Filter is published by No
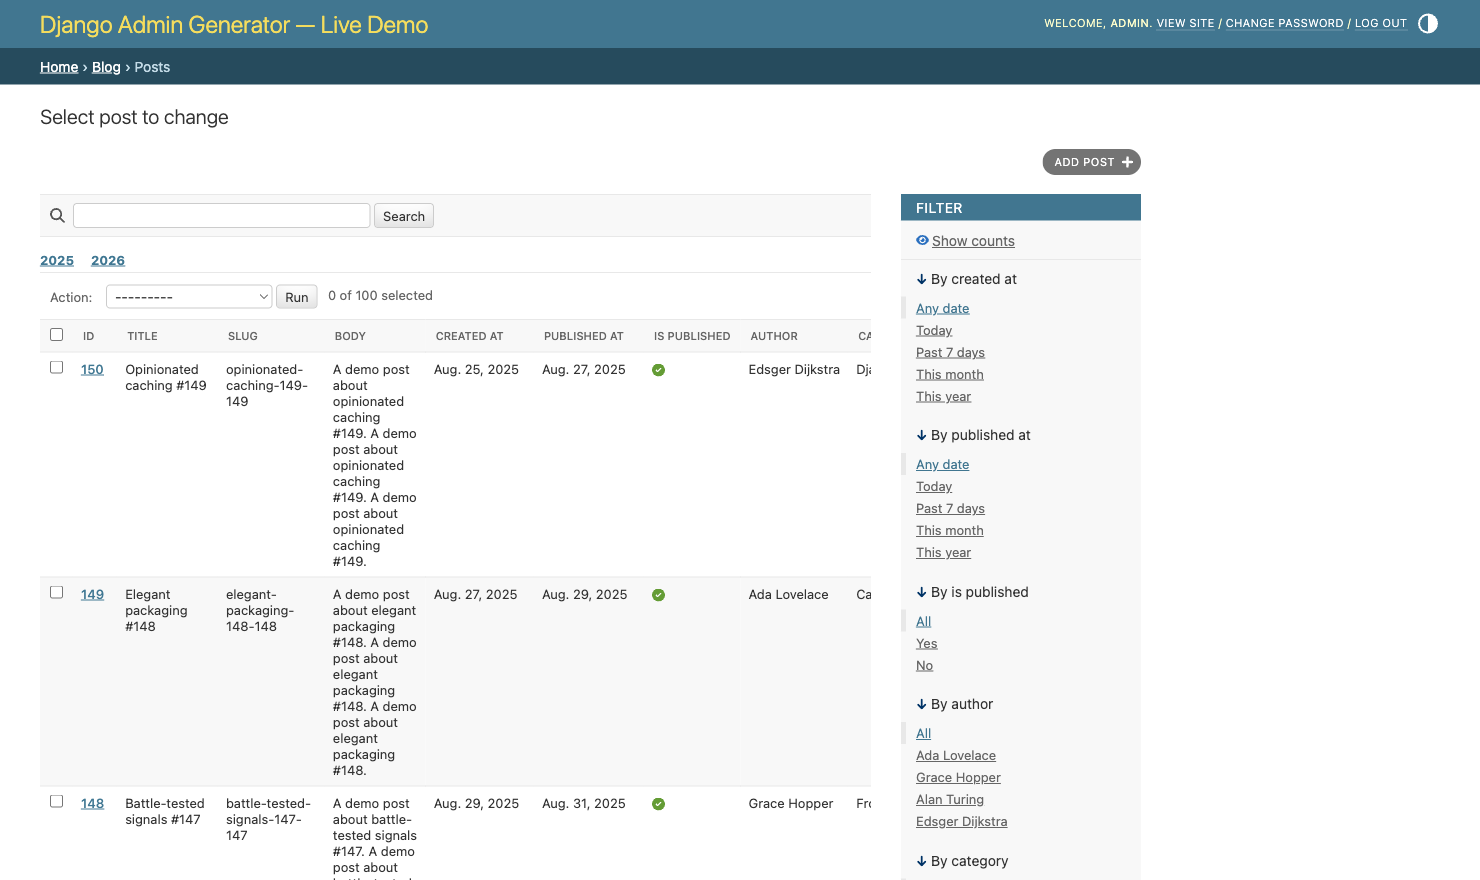The height and width of the screenshot is (880, 1480). click(924, 666)
